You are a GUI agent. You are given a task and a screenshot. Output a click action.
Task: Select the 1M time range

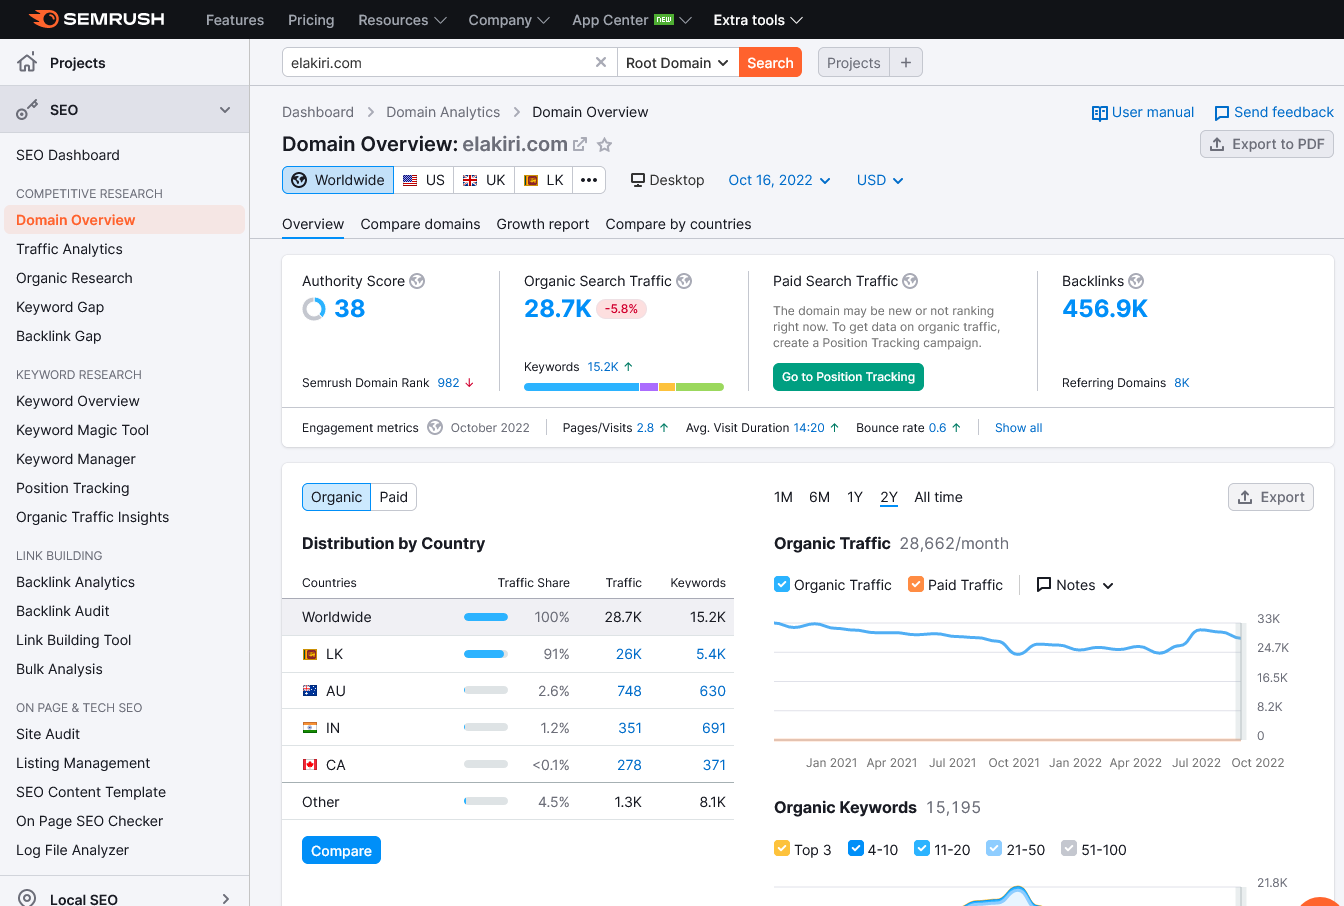783,497
